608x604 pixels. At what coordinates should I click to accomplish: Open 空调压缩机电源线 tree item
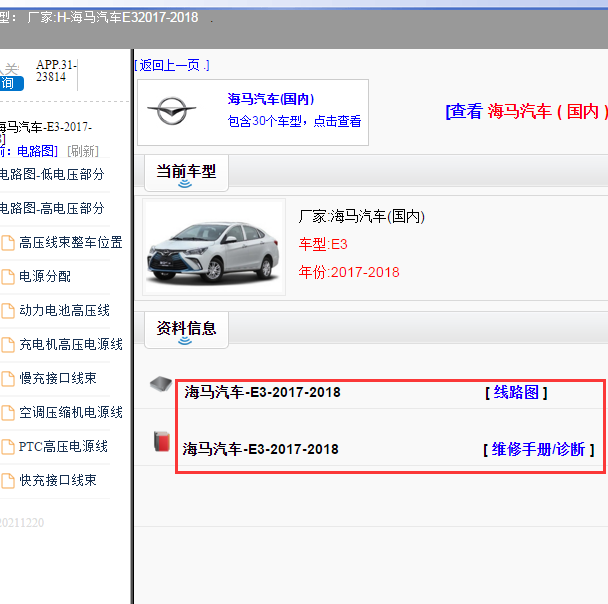point(71,412)
